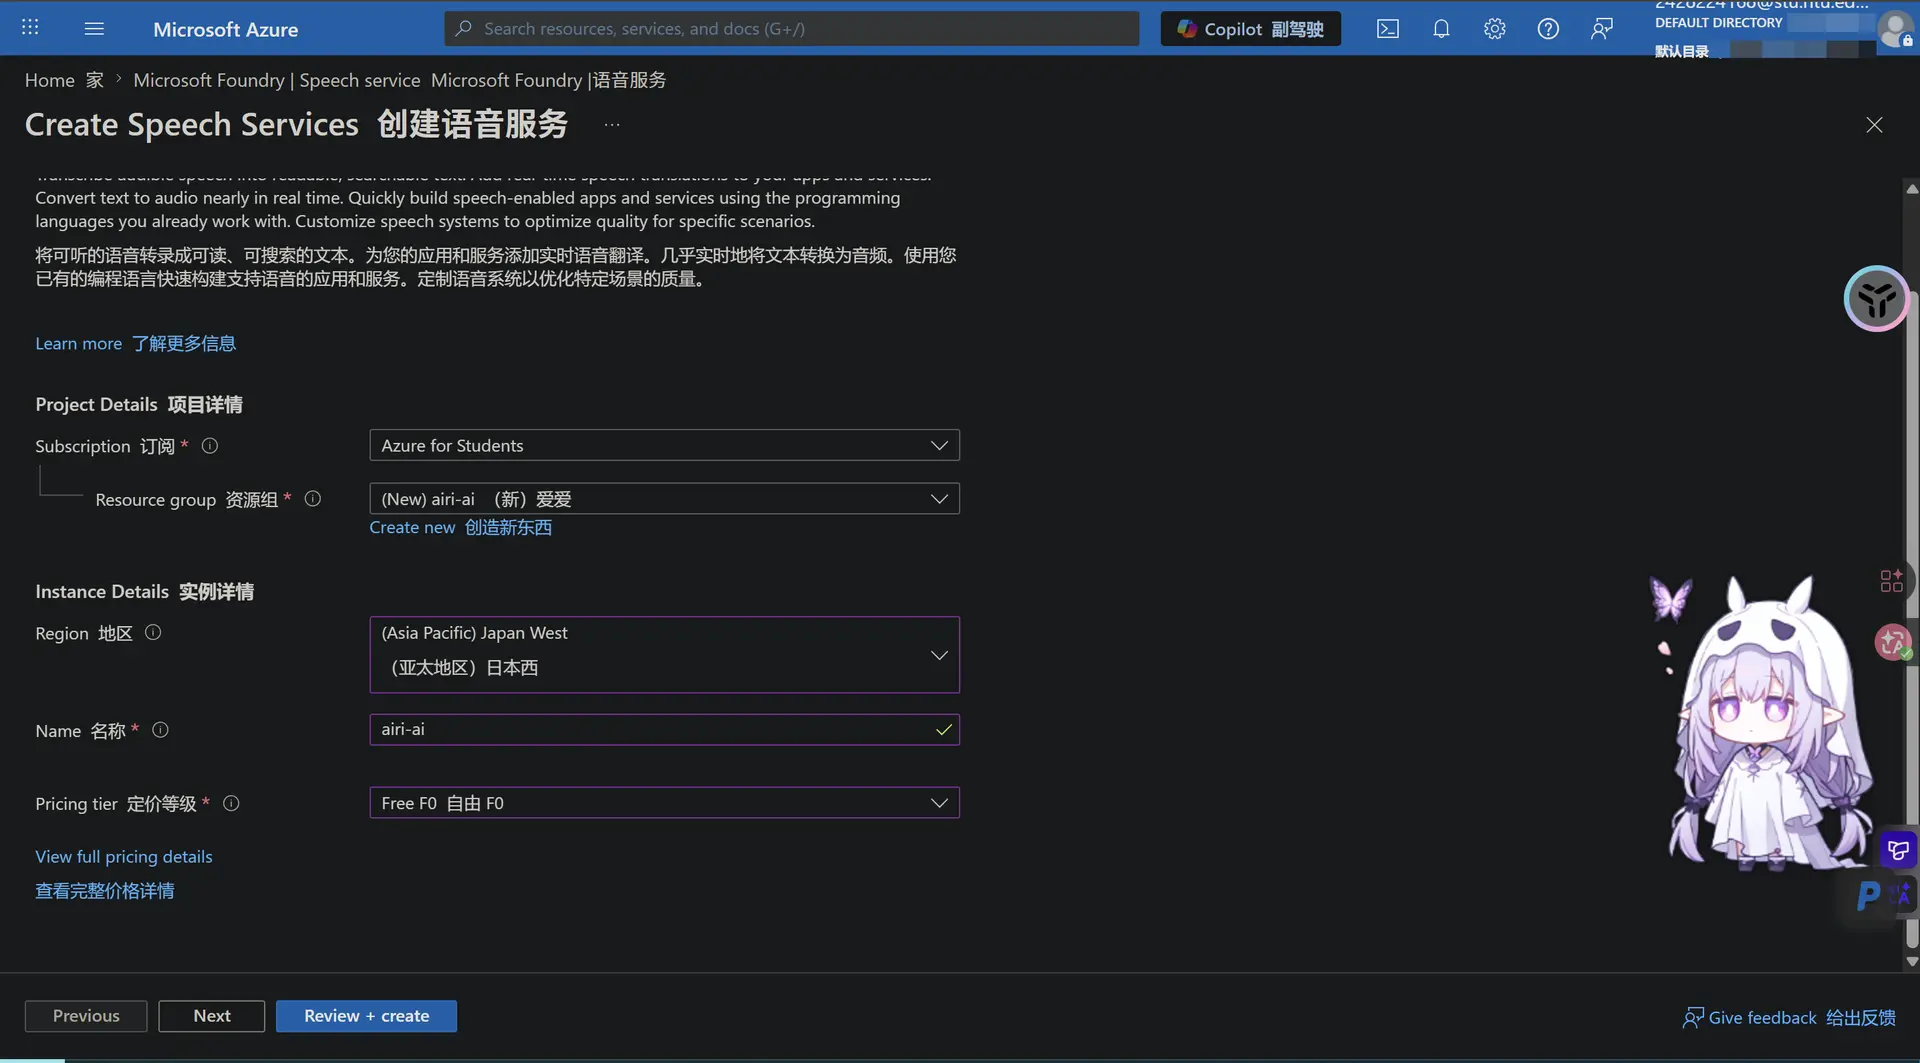The width and height of the screenshot is (1920, 1063).
Task: Click the scrollbar down arrow
Action: [x=1912, y=962]
